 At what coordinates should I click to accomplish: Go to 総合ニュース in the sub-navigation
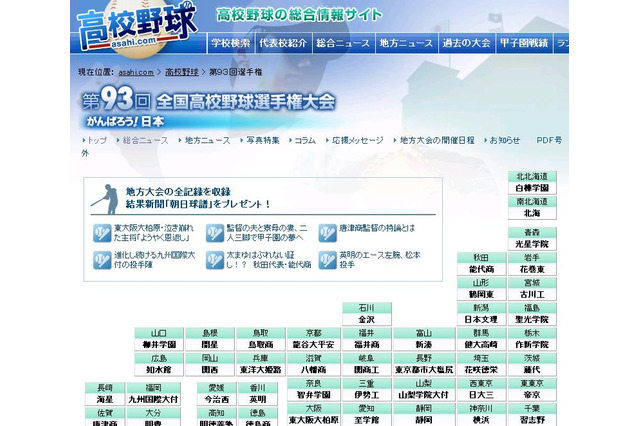(145, 140)
